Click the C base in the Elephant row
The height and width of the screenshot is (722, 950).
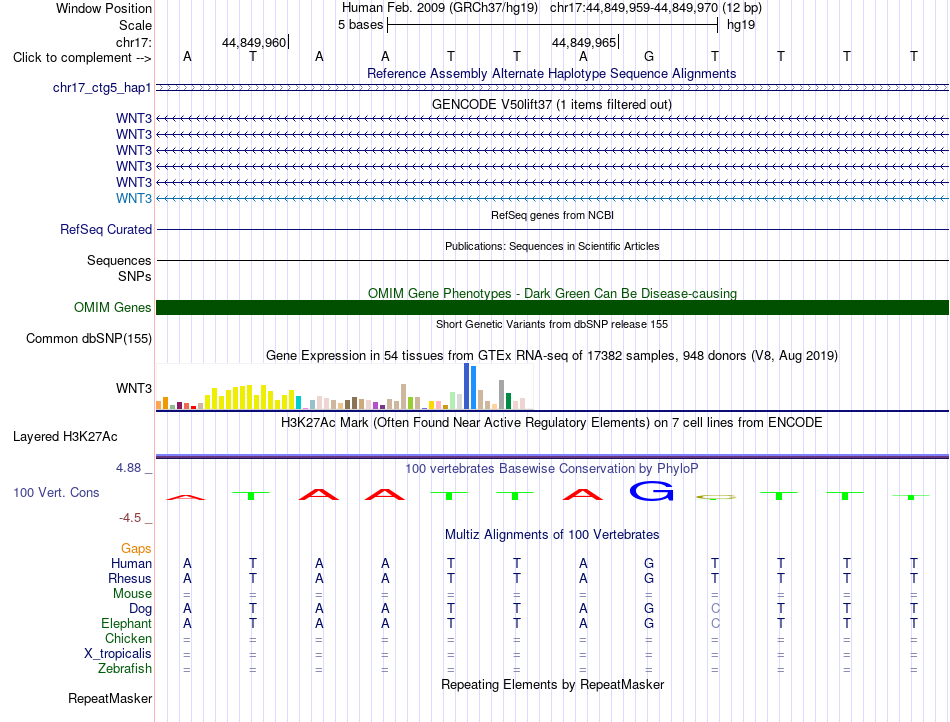pyautogui.click(x=715, y=623)
